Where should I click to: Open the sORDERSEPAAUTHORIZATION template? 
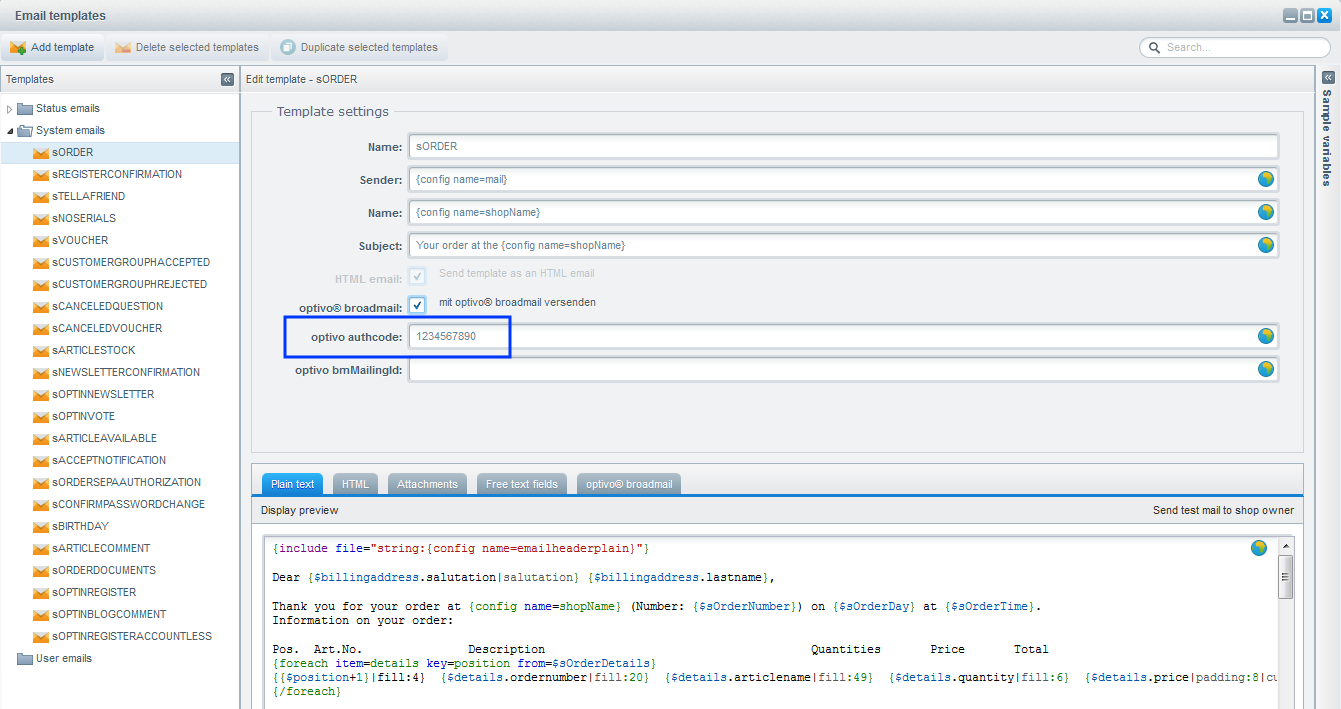point(126,482)
